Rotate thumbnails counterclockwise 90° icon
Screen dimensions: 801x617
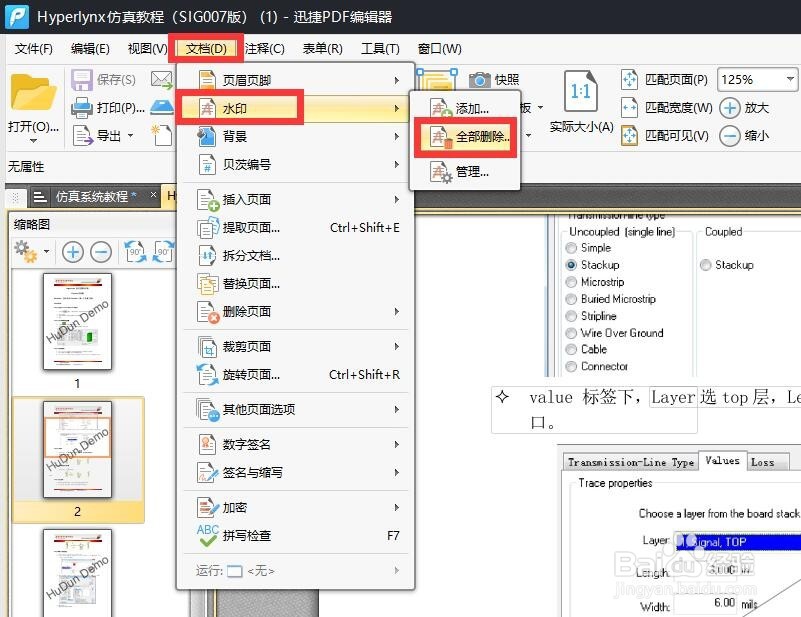point(135,252)
